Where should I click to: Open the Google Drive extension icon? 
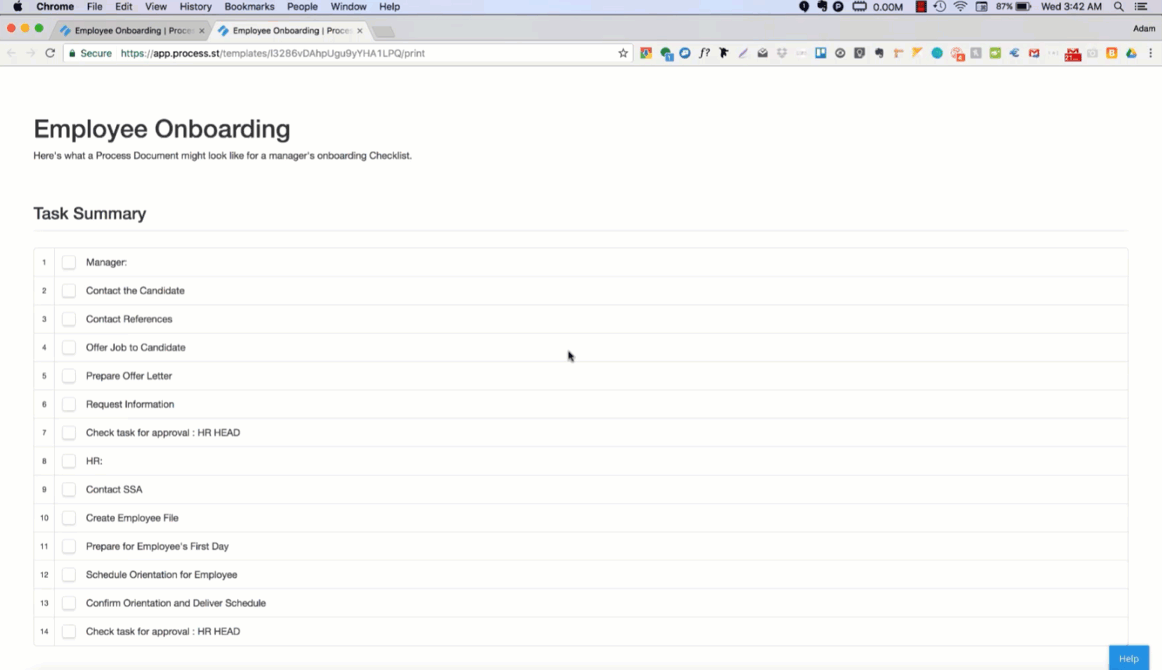coord(1131,53)
